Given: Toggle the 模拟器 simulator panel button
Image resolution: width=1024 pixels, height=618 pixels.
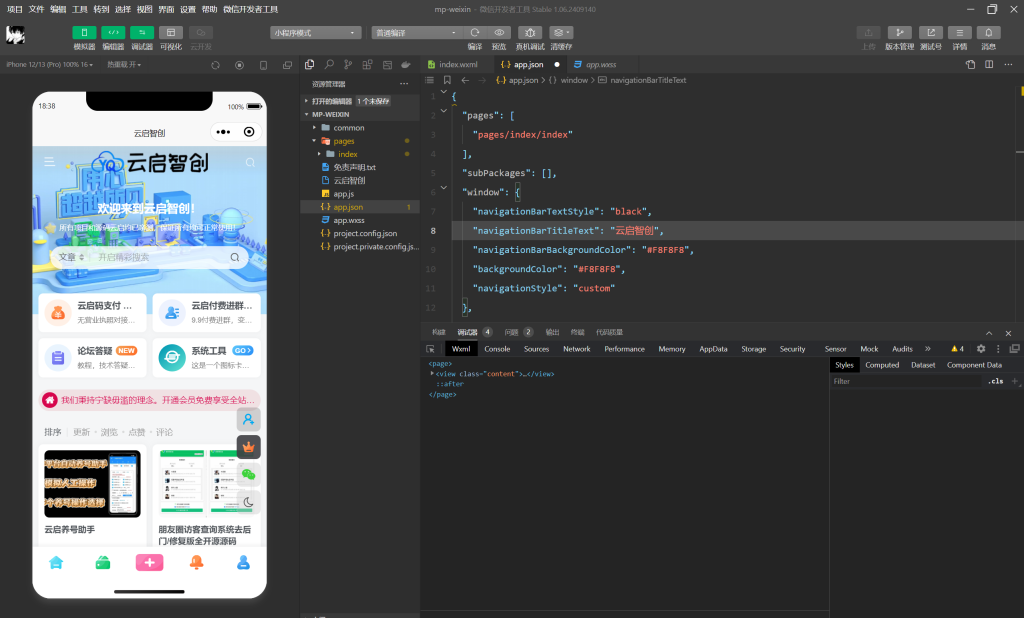Looking at the screenshot, I should [84, 33].
